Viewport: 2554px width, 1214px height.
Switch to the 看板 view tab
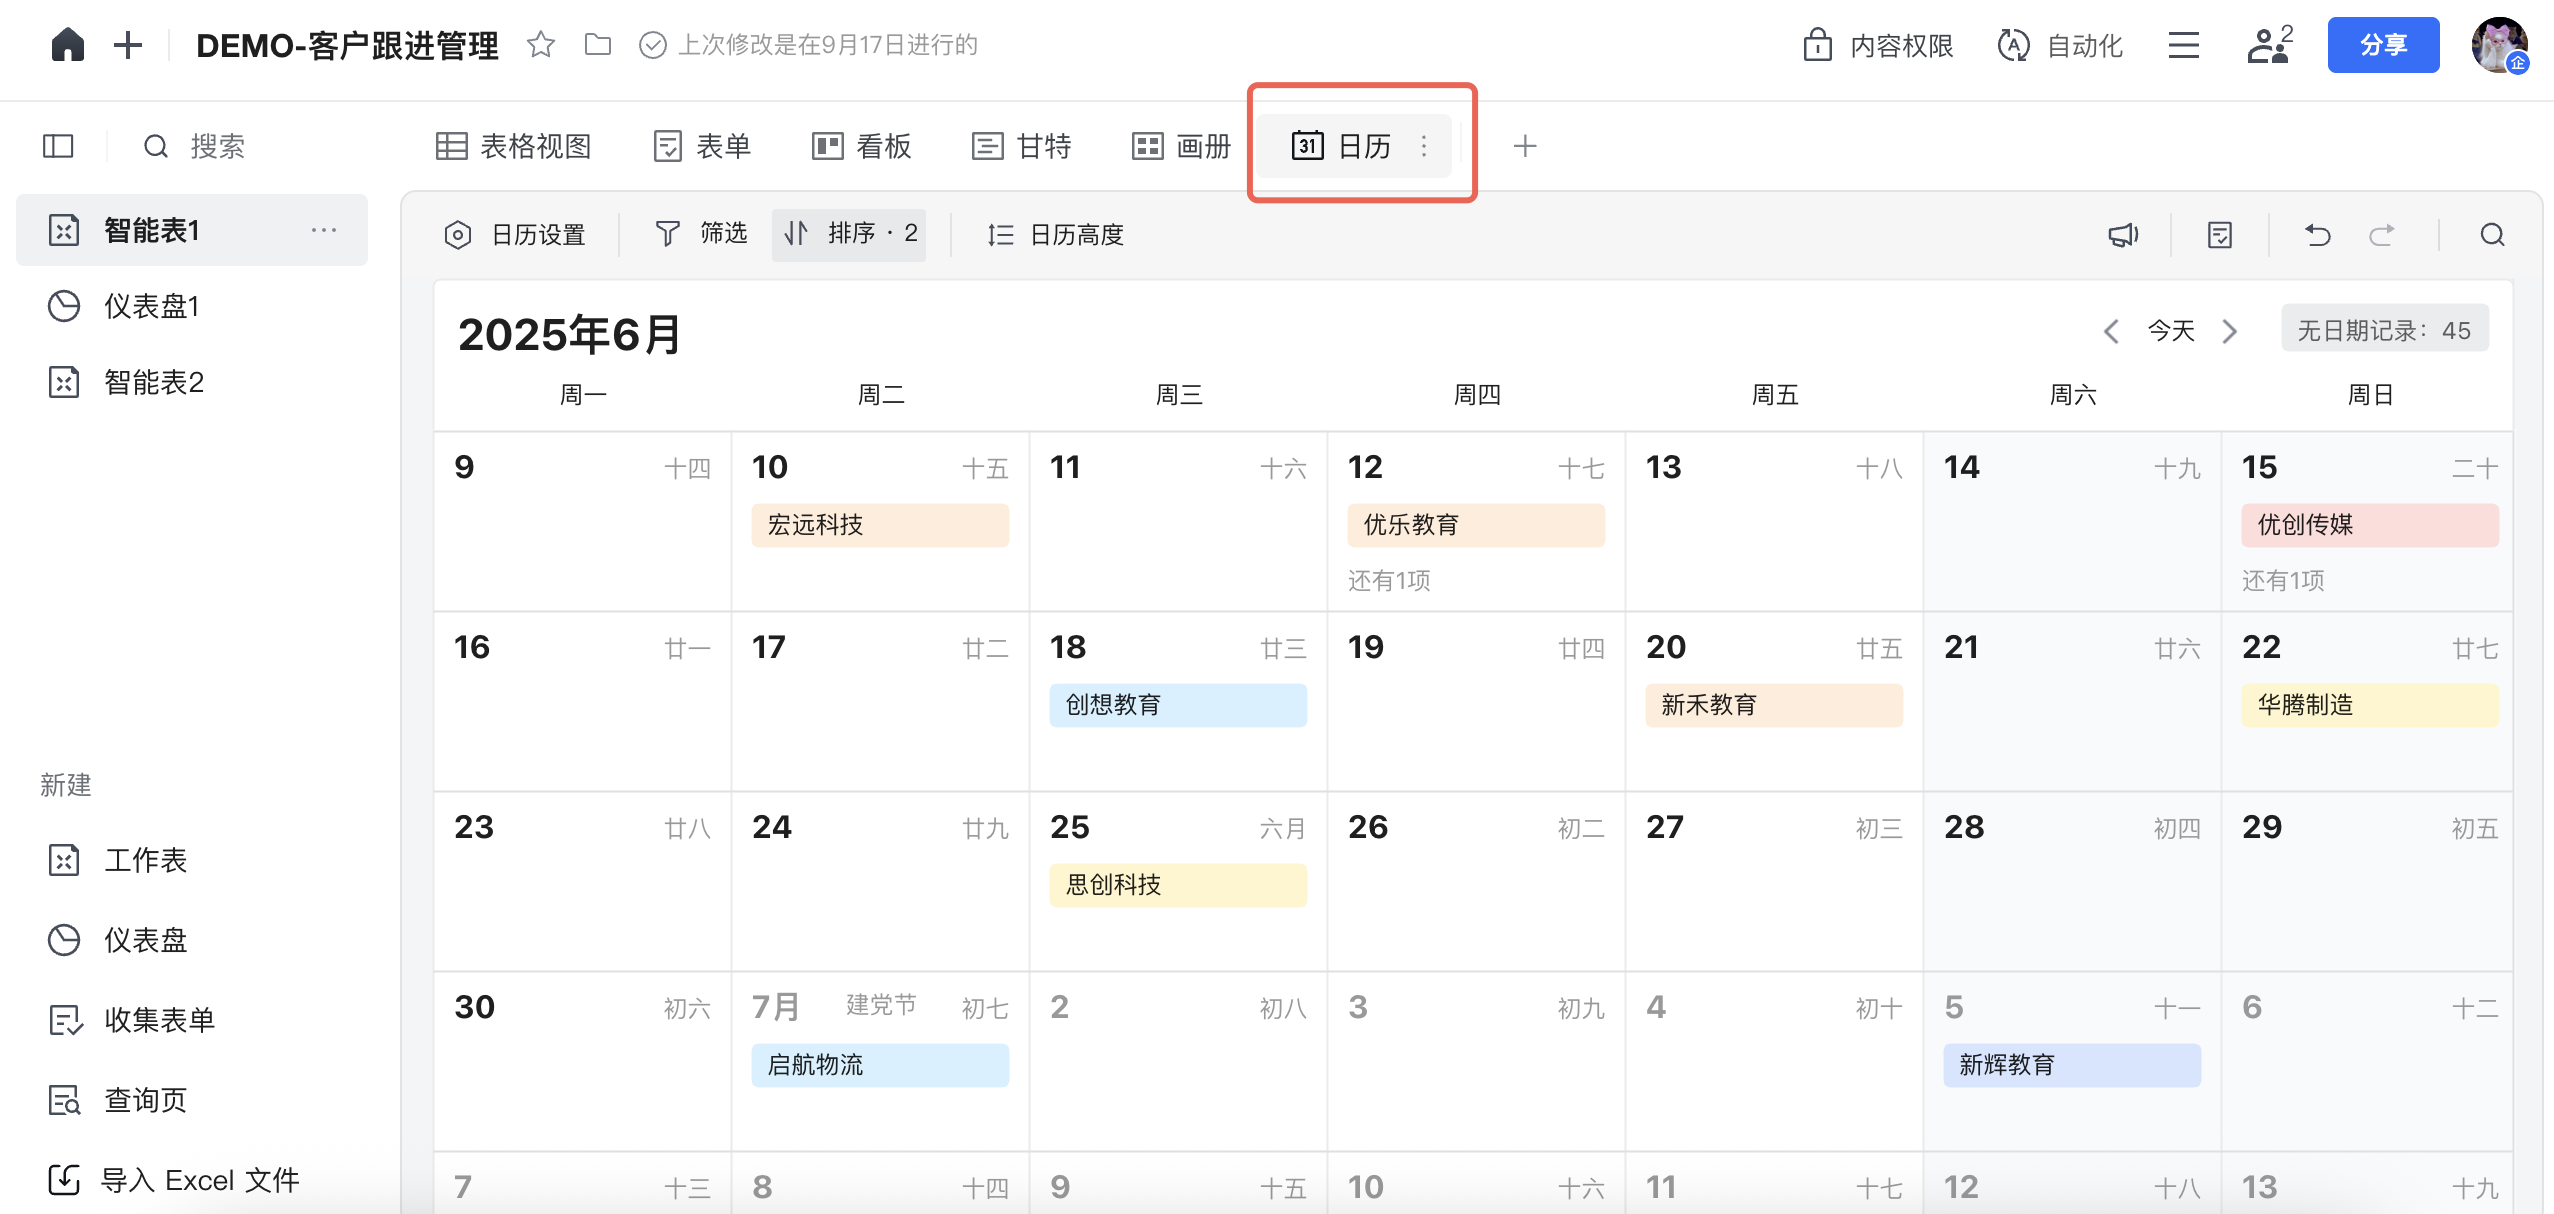point(861,147)
